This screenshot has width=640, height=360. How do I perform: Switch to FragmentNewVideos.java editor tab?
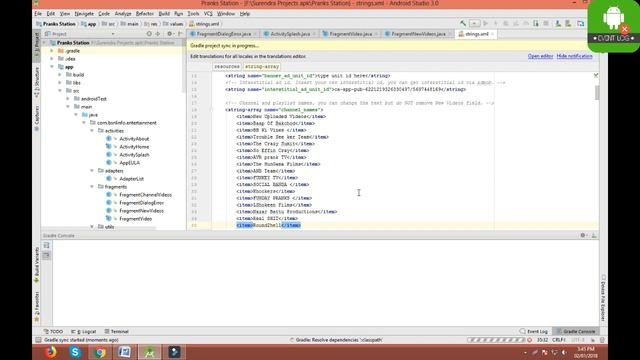coord(418,34)
